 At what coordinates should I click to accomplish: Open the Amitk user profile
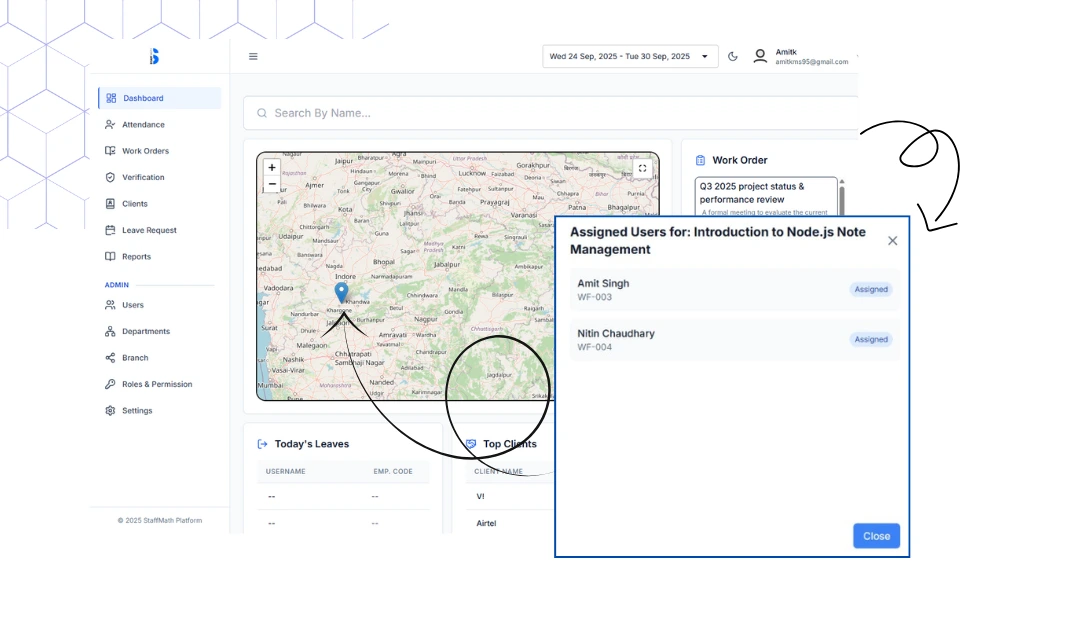802,56
